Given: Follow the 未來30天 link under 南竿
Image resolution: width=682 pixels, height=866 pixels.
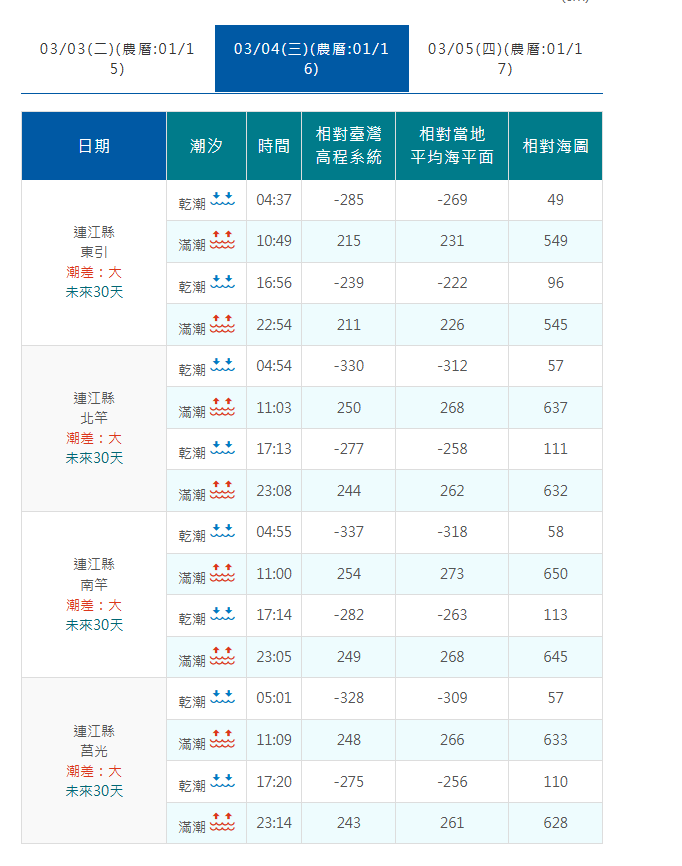Looking at the screenshot, I should pos(94,625).
